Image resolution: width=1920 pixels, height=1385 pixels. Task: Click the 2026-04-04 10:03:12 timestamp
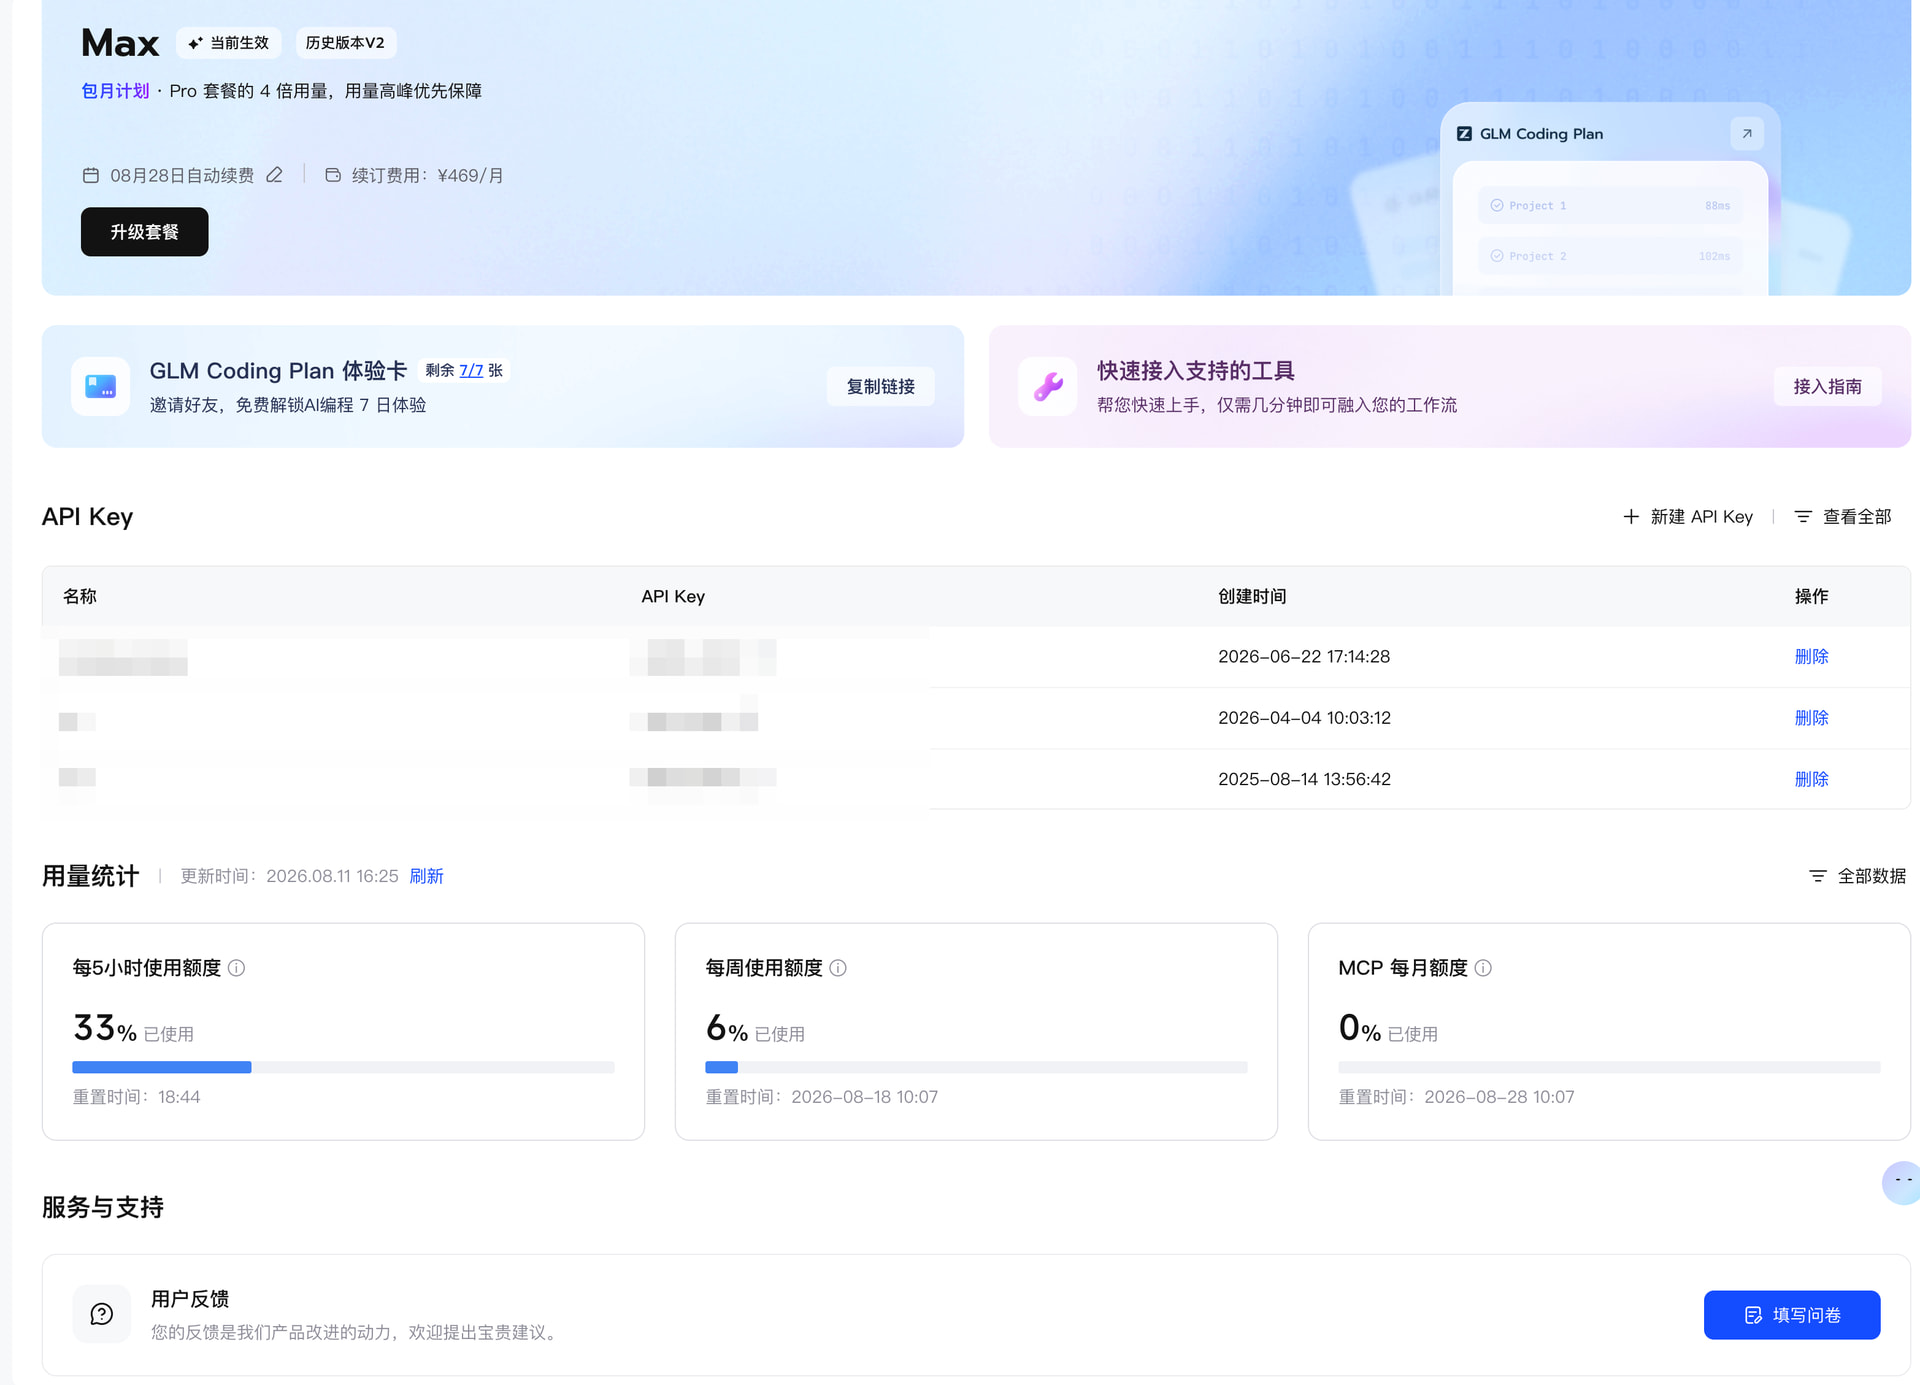(1304, 718)
